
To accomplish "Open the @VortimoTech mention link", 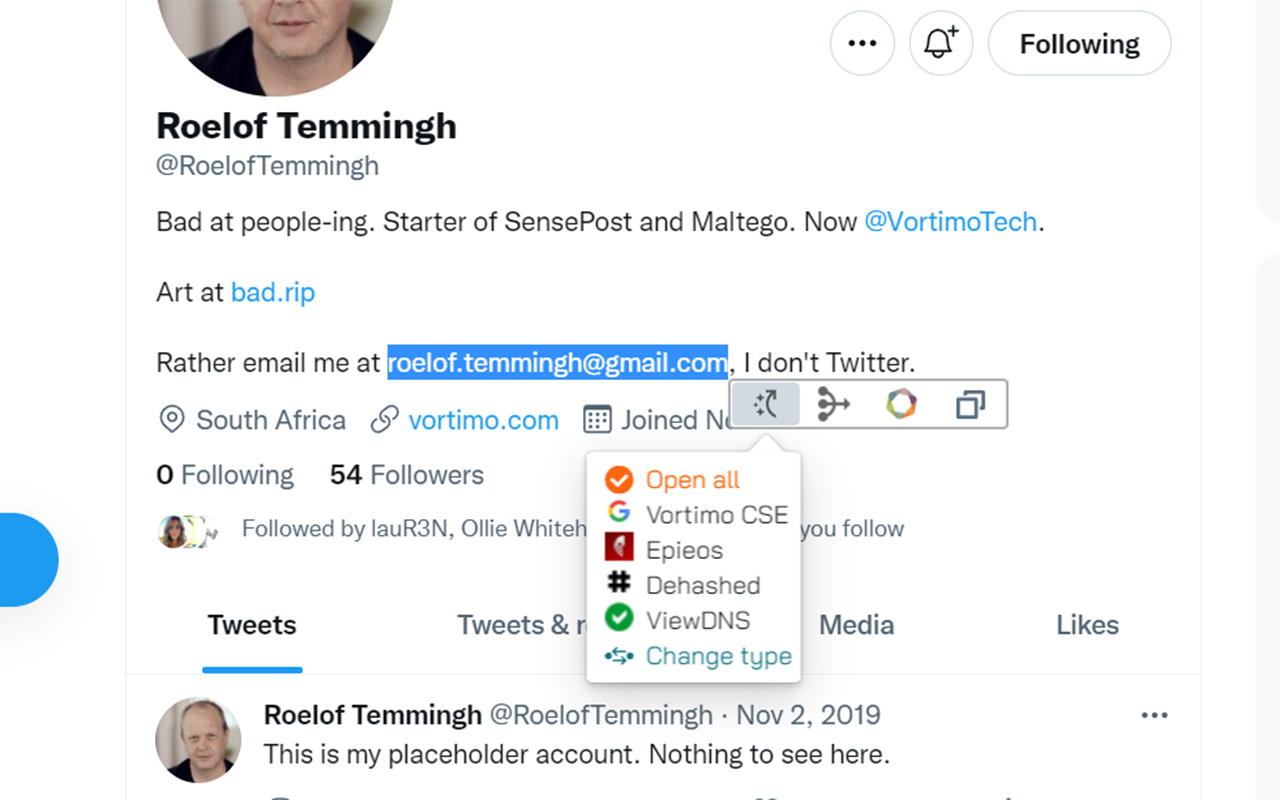I will click(950, 221).
